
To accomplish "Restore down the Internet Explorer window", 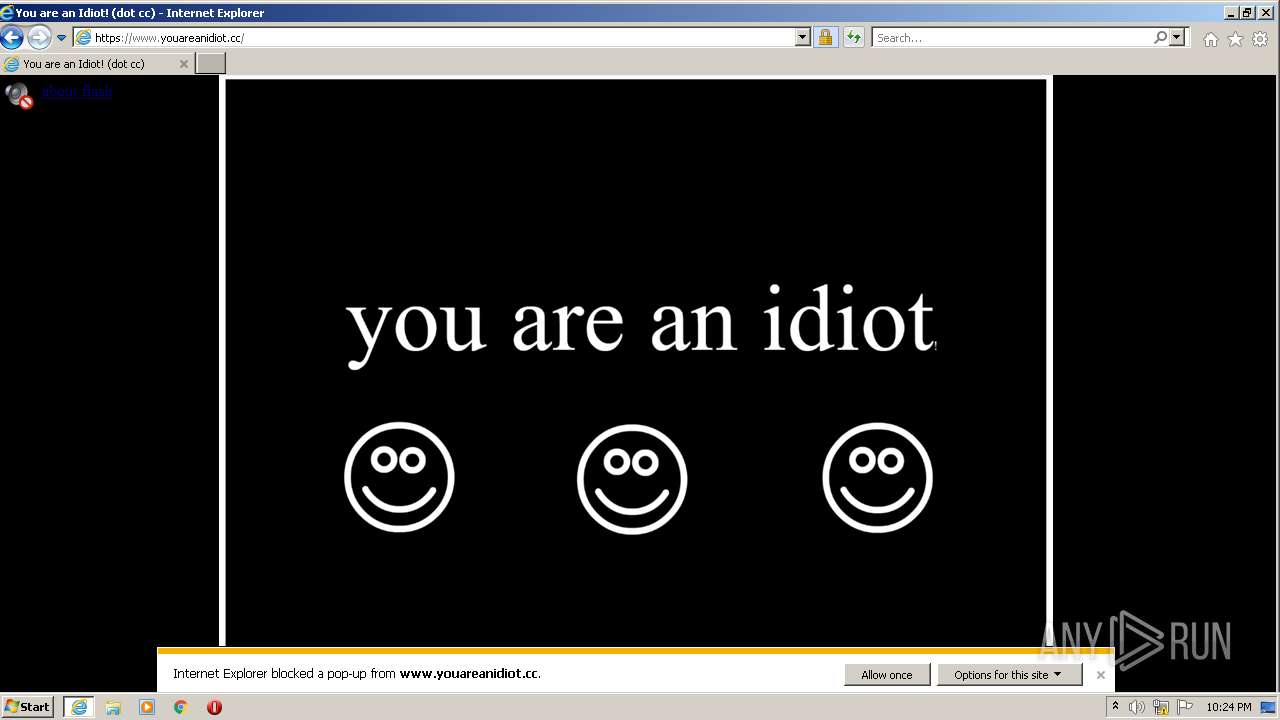I will tap(1246, 13).
